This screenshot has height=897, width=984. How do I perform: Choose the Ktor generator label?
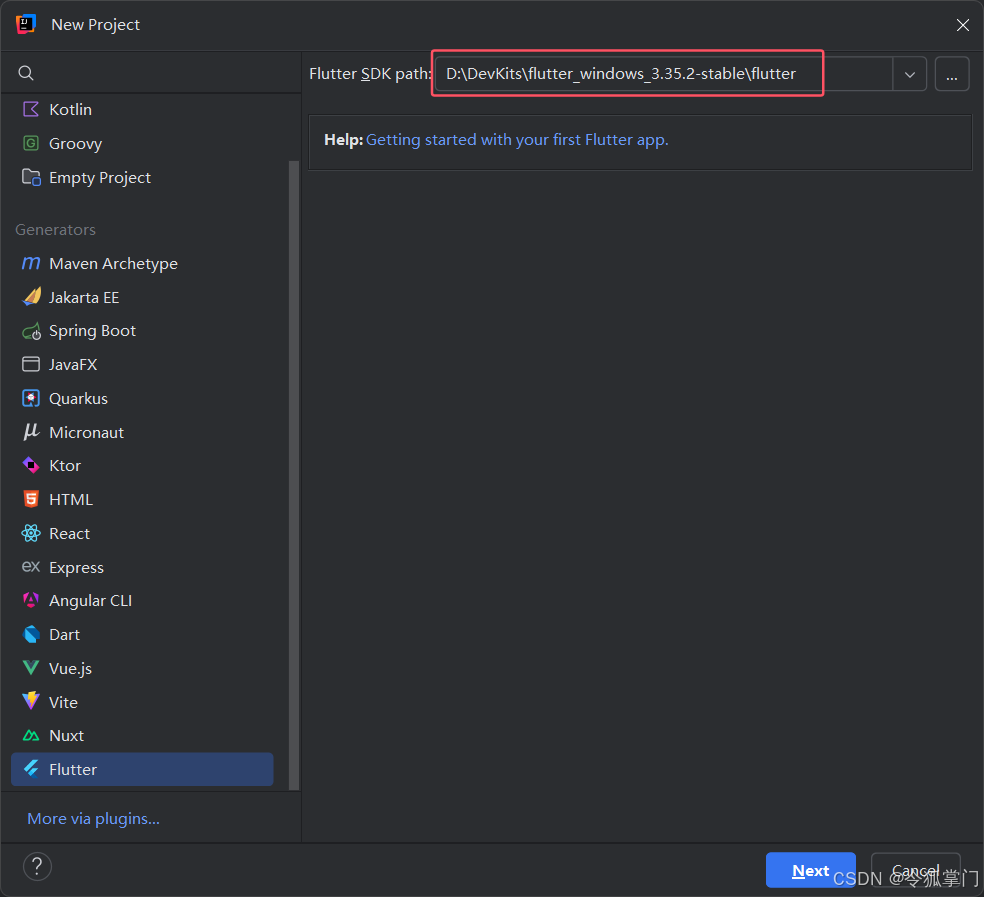(x=65, y=465)
